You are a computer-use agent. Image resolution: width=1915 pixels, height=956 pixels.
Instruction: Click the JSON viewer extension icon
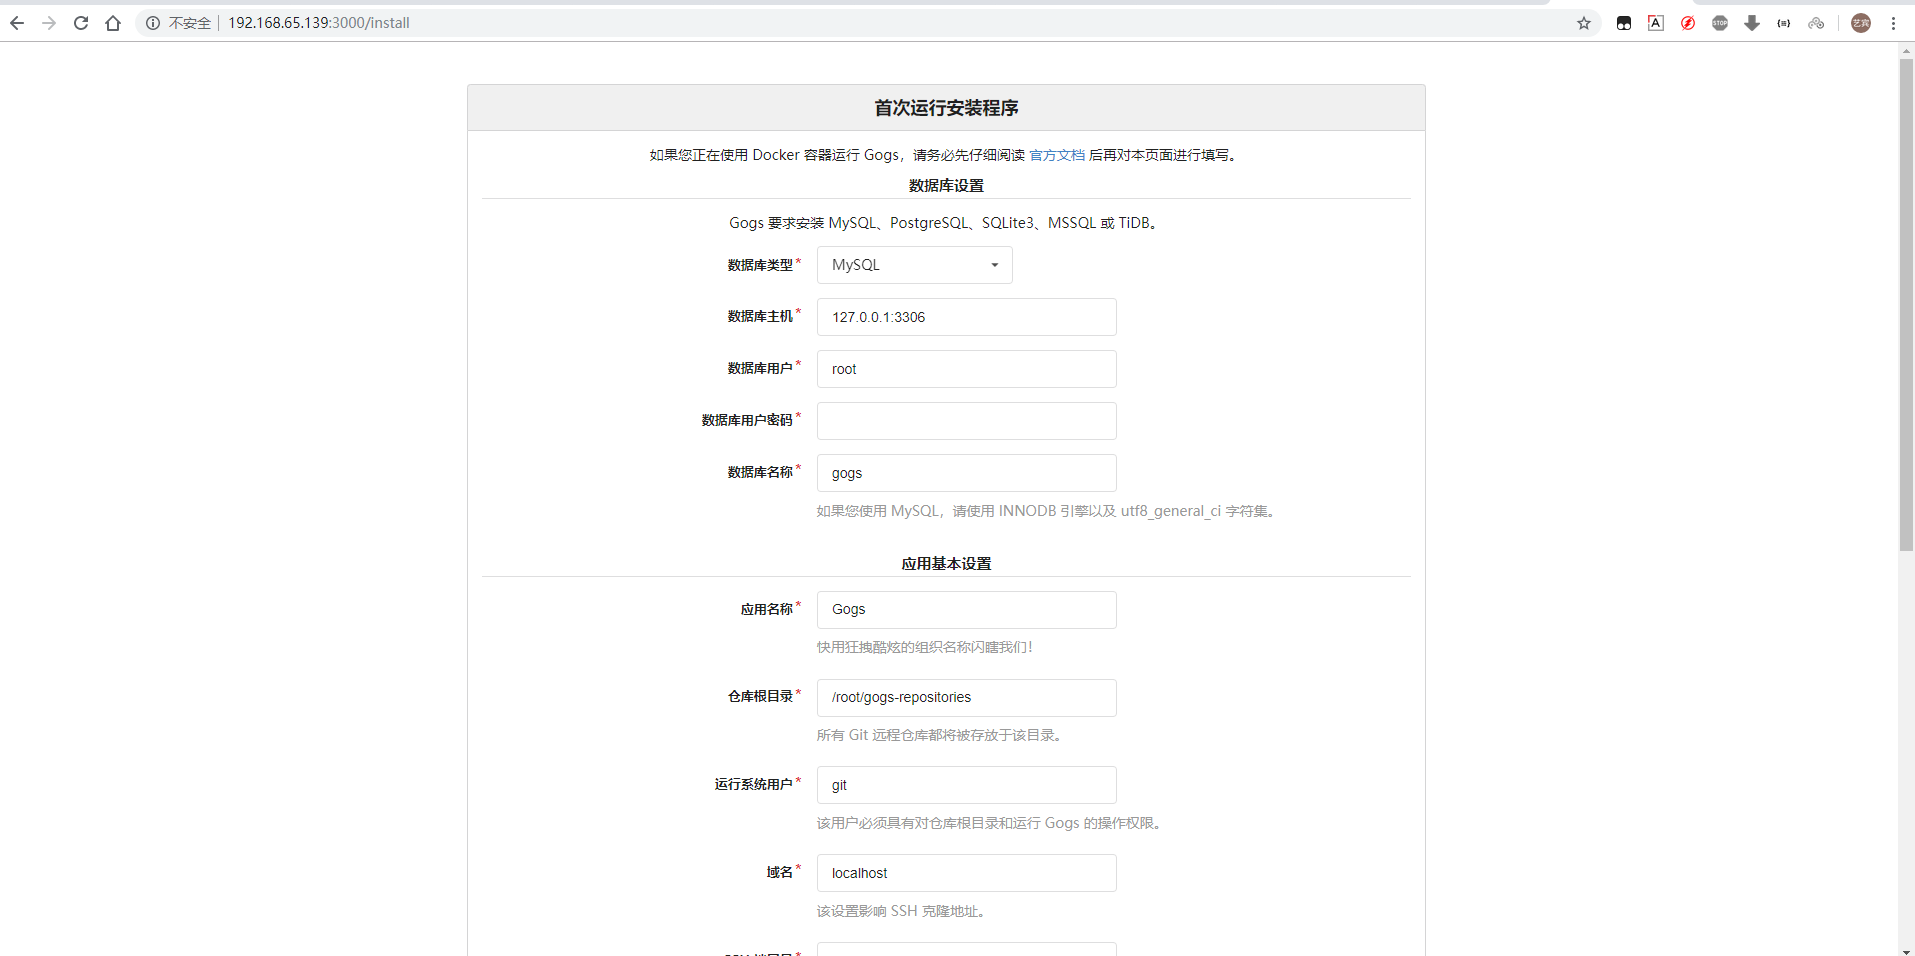[x=1784, y=22]
